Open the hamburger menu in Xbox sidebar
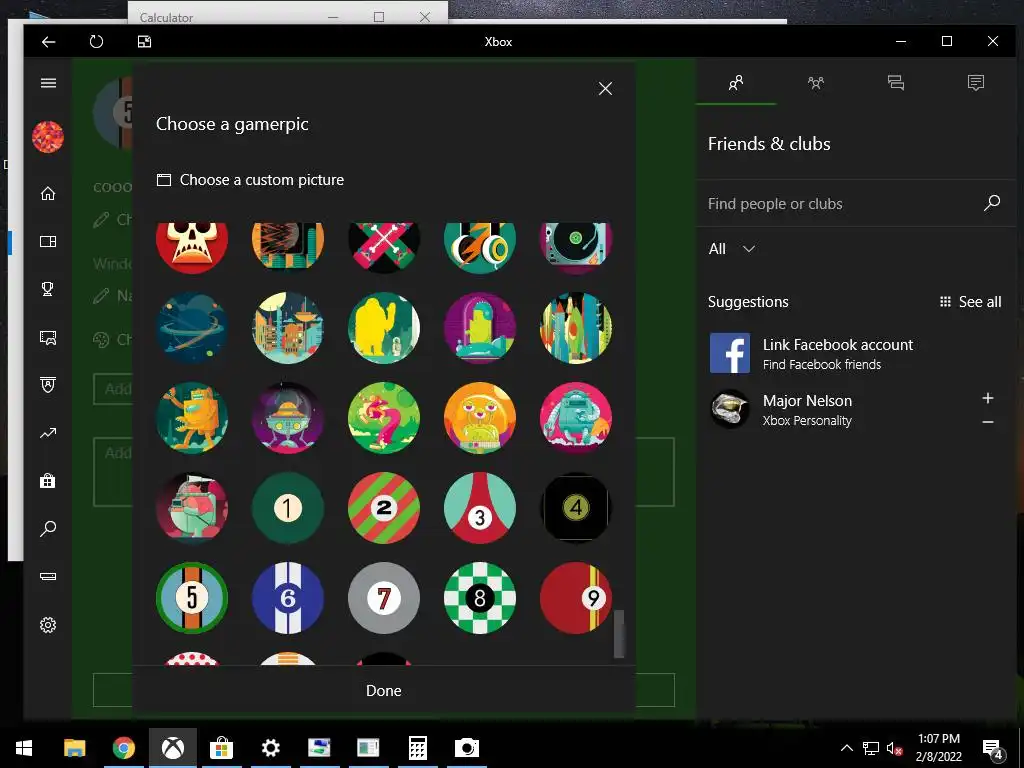This screenshot has width=1024, height=768. (x=48, y=83)
